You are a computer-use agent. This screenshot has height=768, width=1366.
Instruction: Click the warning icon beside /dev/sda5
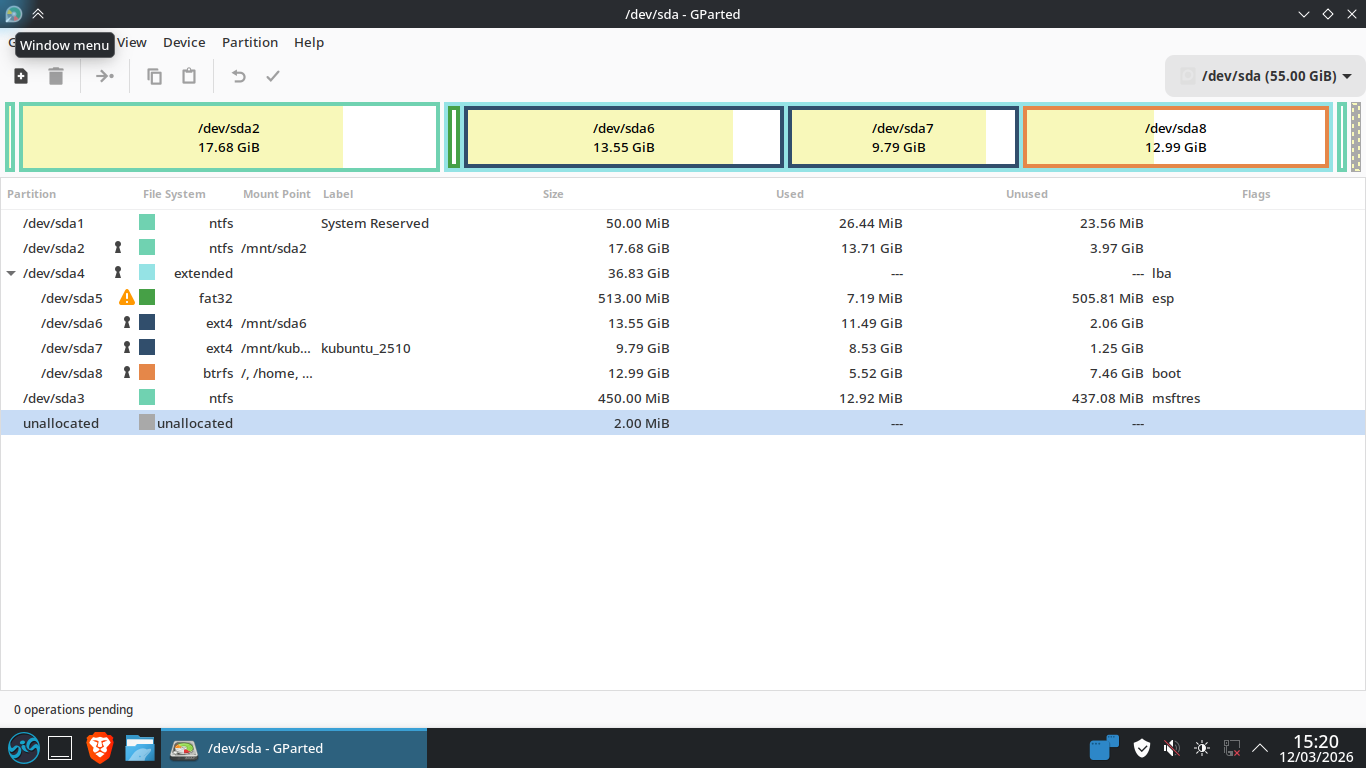click(x=127, y=298)
